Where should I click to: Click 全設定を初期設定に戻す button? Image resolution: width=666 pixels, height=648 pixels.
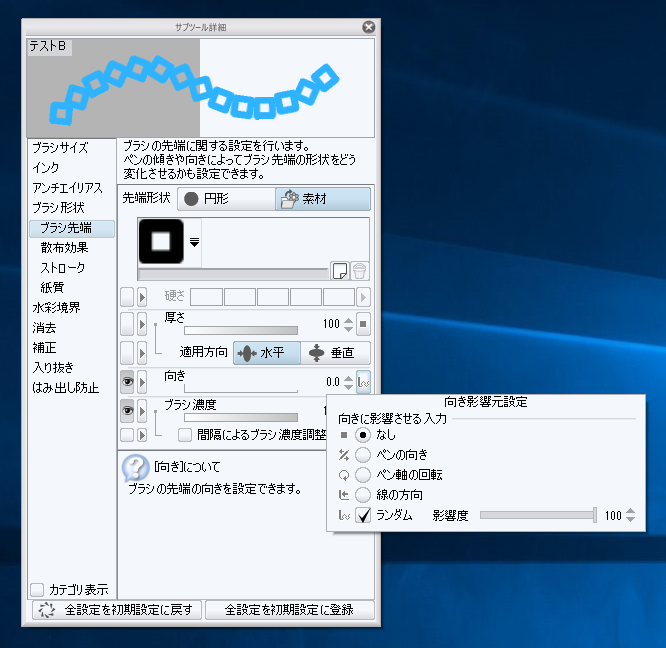click(117, 610)
